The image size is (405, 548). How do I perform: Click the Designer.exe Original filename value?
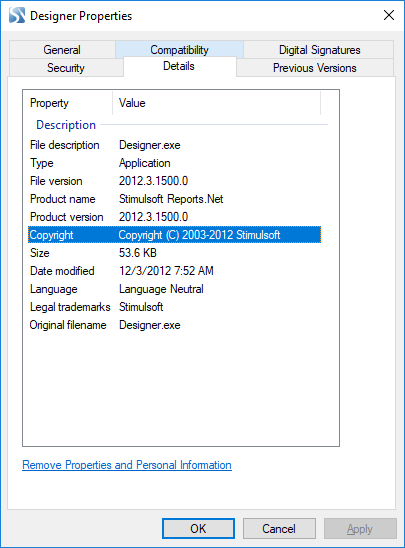150,325
